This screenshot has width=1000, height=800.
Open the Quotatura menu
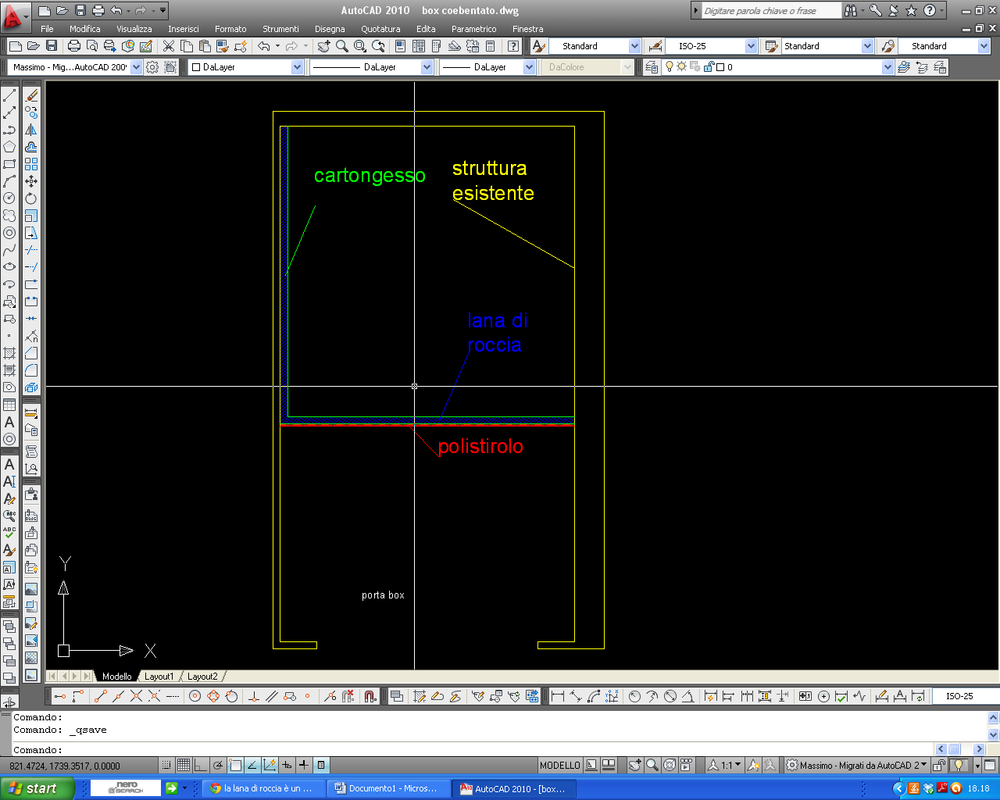pos(381,29)
